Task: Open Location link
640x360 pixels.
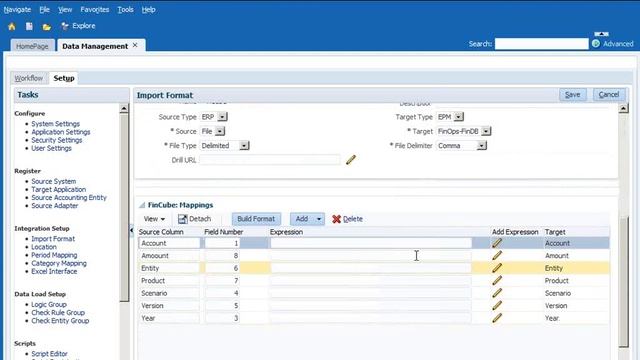Action: 44,247
